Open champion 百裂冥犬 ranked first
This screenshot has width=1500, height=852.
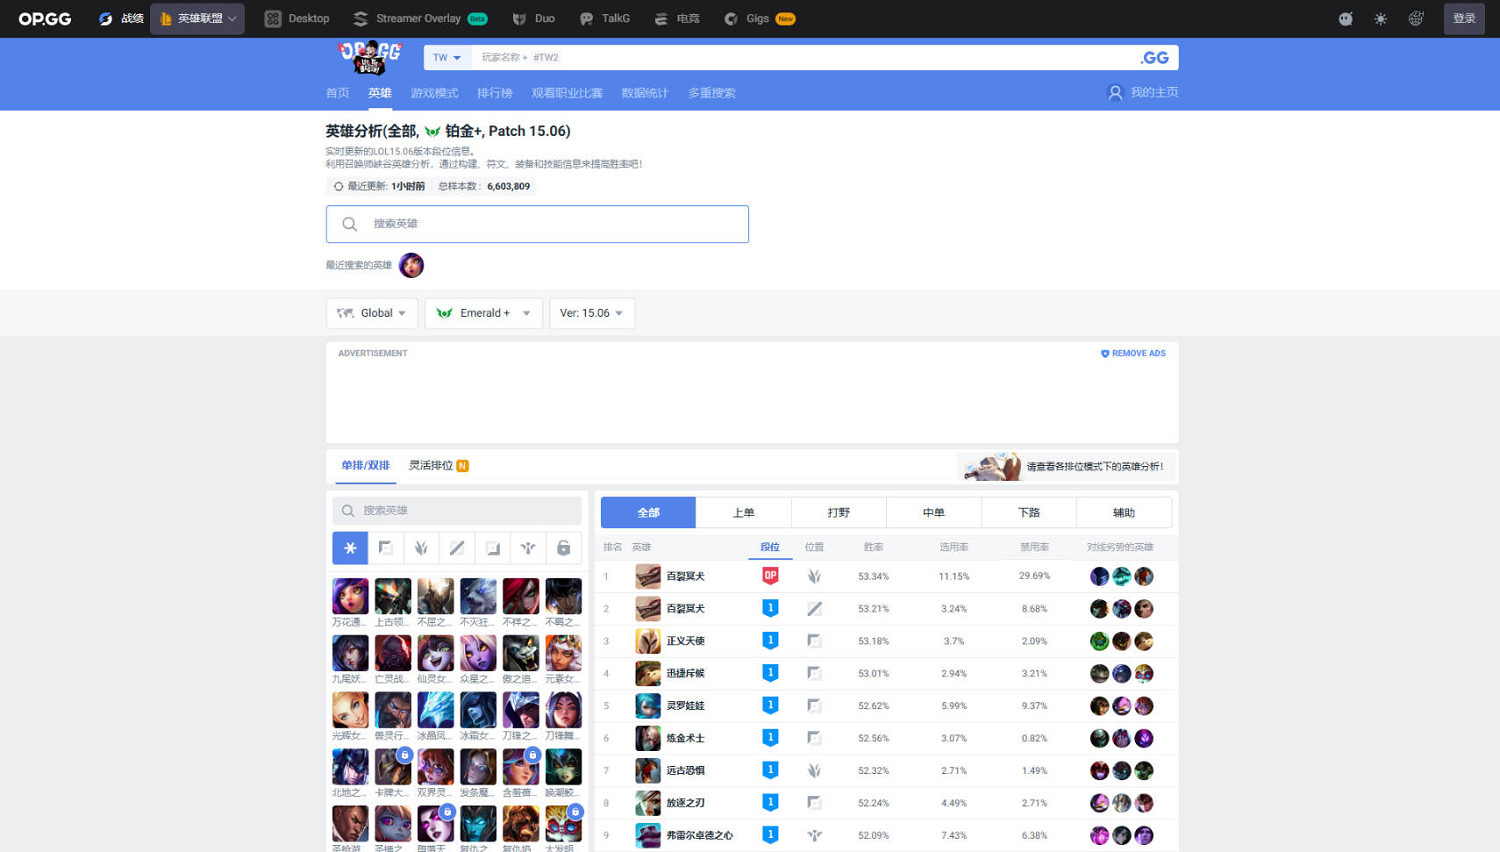point(685,576)
